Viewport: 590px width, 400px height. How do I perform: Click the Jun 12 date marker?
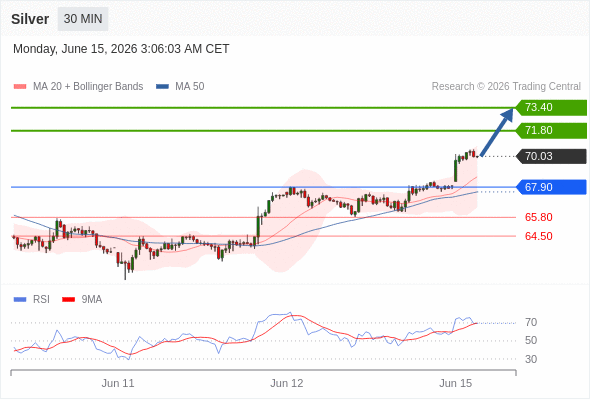(287, 383)
